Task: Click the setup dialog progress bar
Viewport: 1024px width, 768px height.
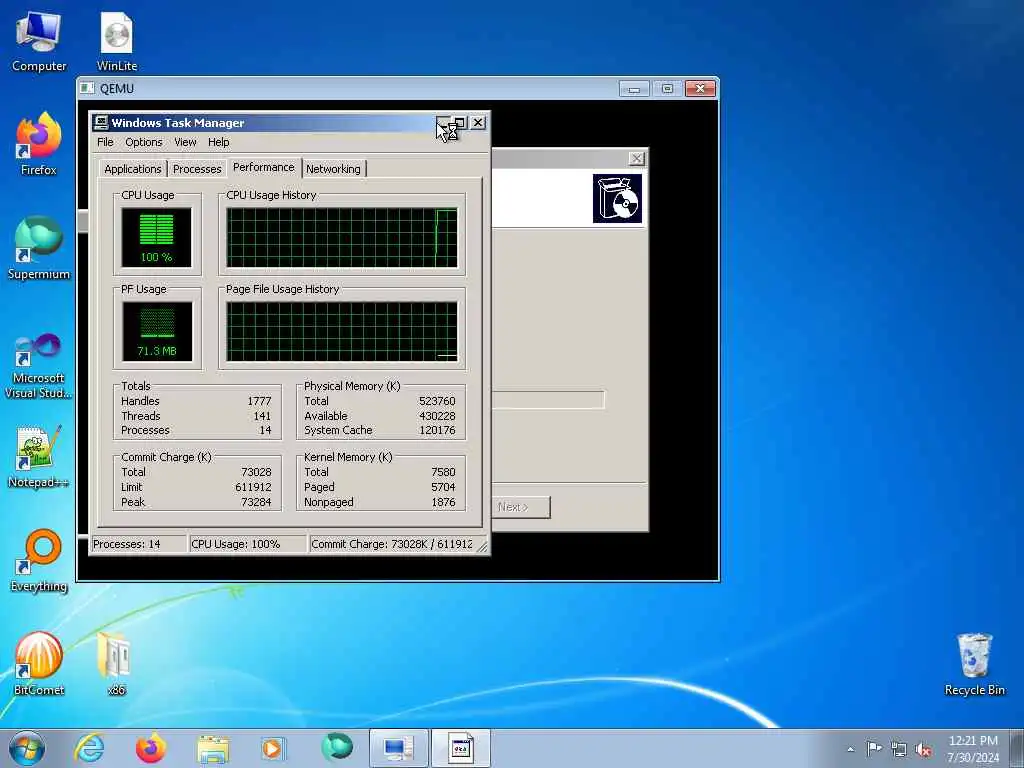Action: (547, 400)
